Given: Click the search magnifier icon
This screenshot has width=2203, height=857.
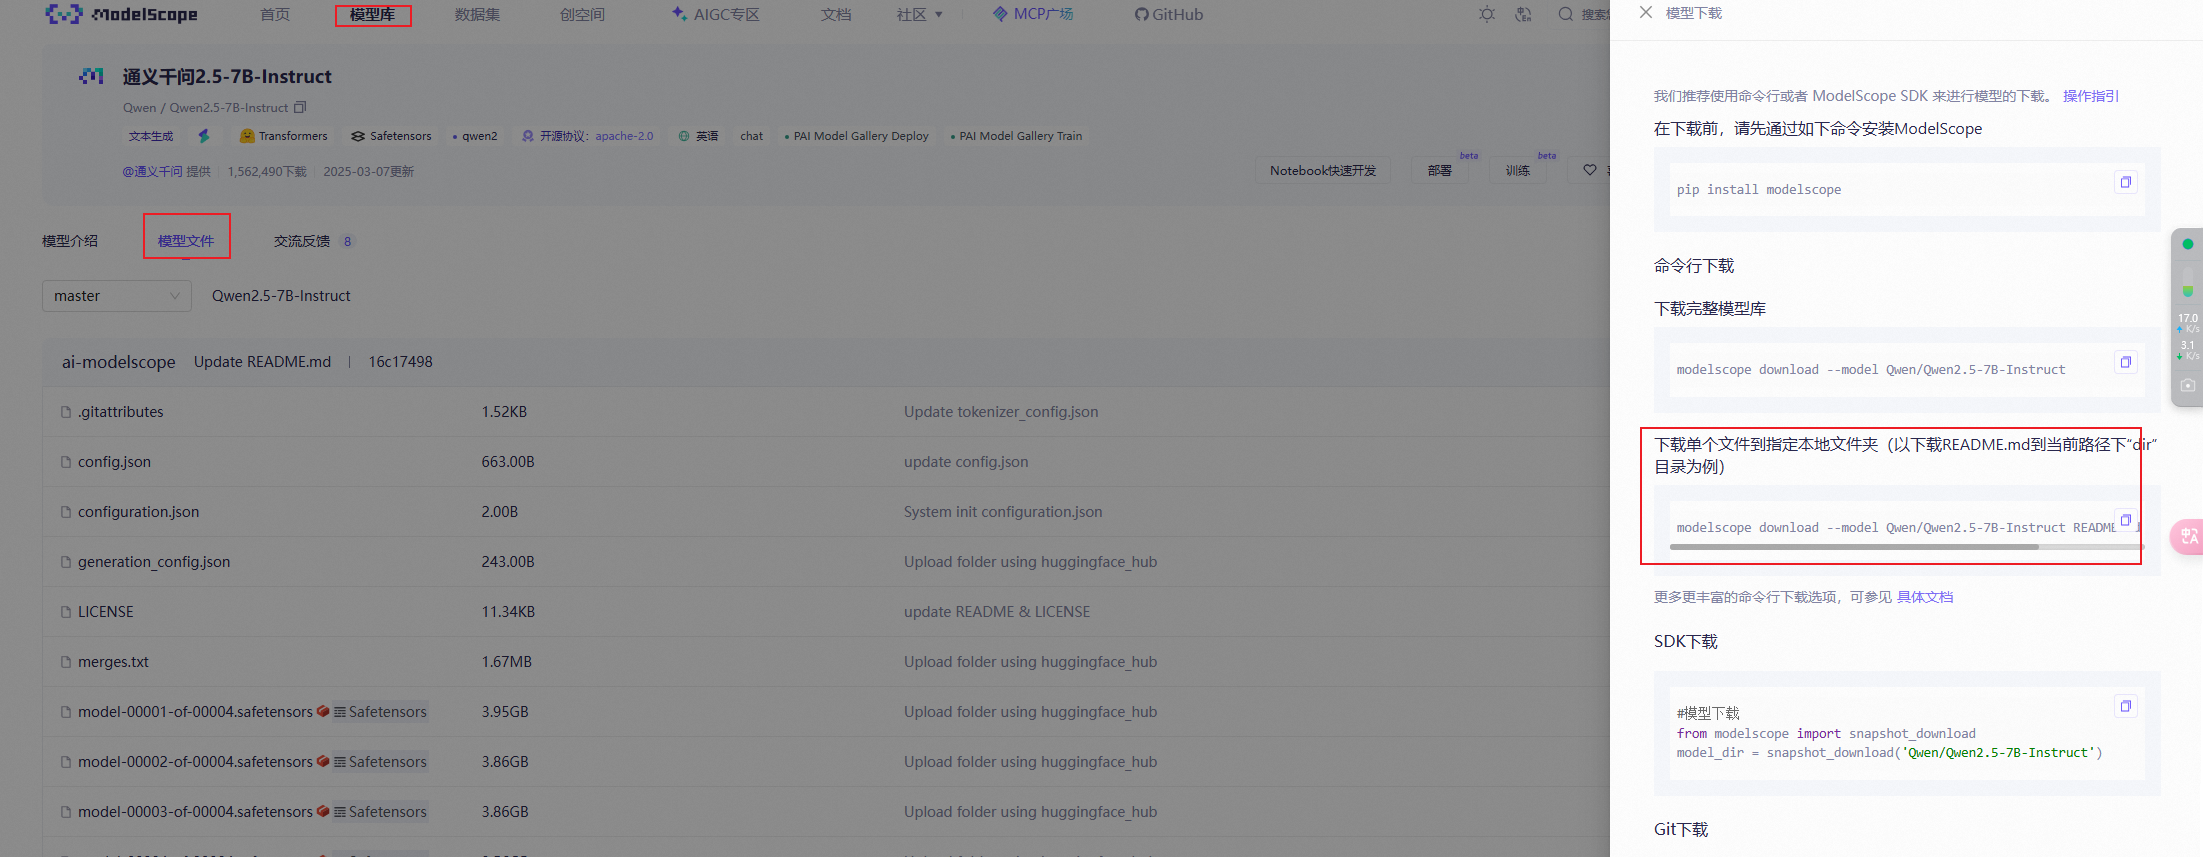Looking at the screenshot, I should [x=1566, y=14].
